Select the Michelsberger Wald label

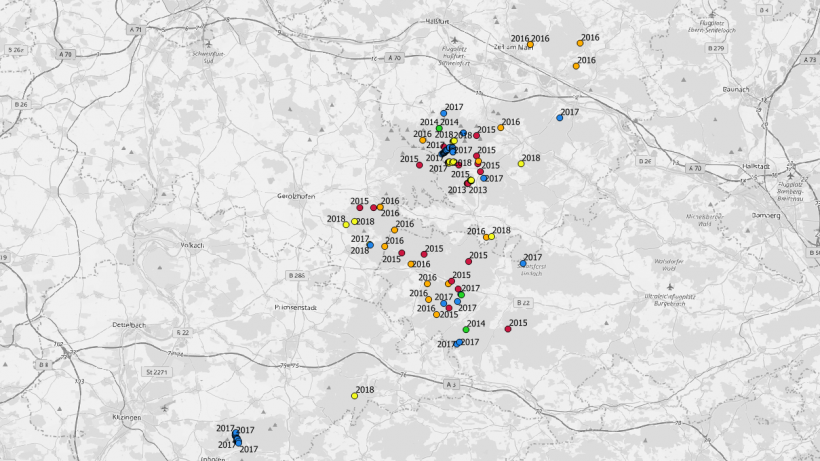704,220
